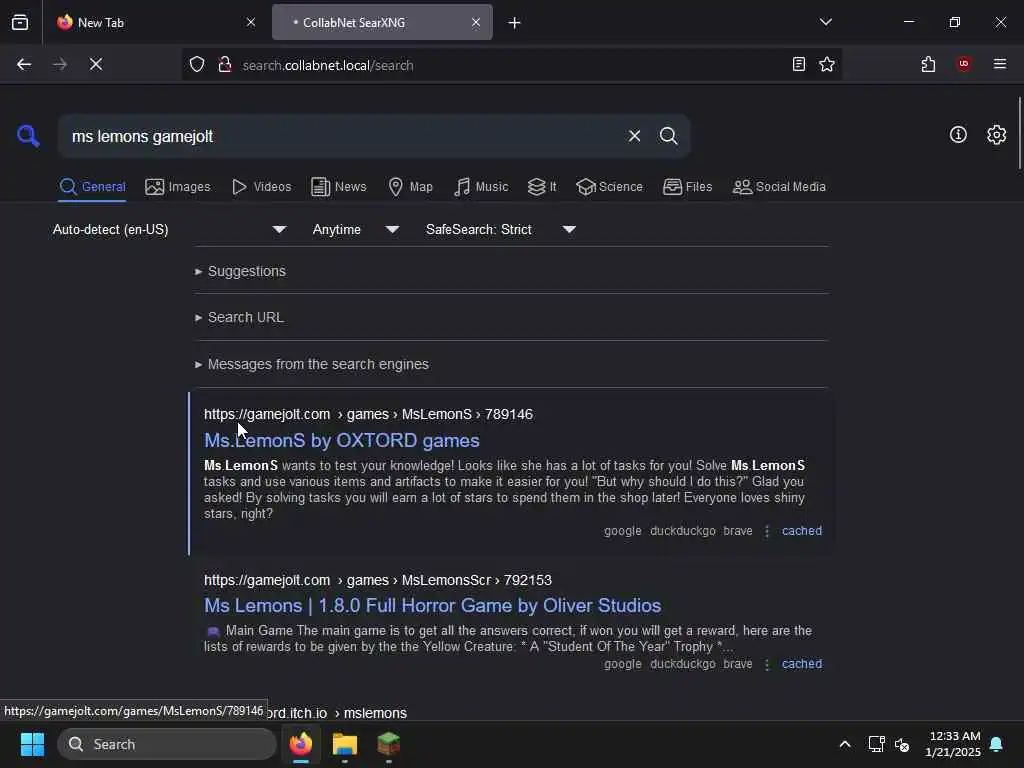Screen dimensions: 1024x768
Task: Click gamejolt.com URL of MsLemonsScr 792153
Action: tap(377, 581)
